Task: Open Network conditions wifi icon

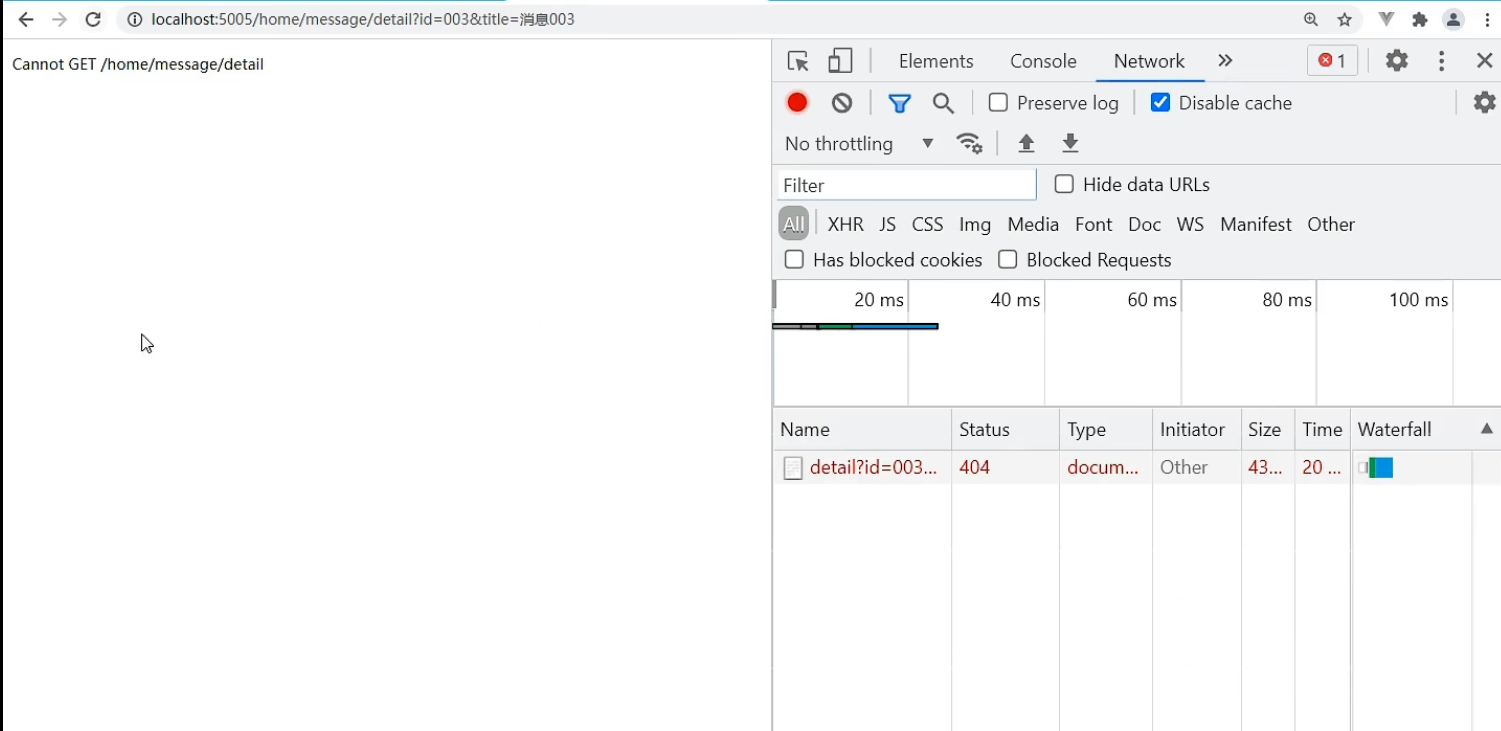Action: coord(969,143)
